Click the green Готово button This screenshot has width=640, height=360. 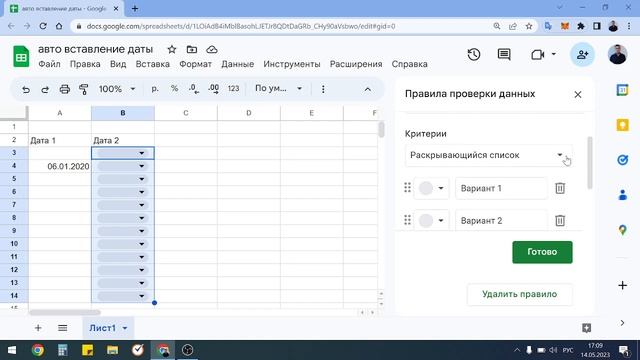point(542,252)
